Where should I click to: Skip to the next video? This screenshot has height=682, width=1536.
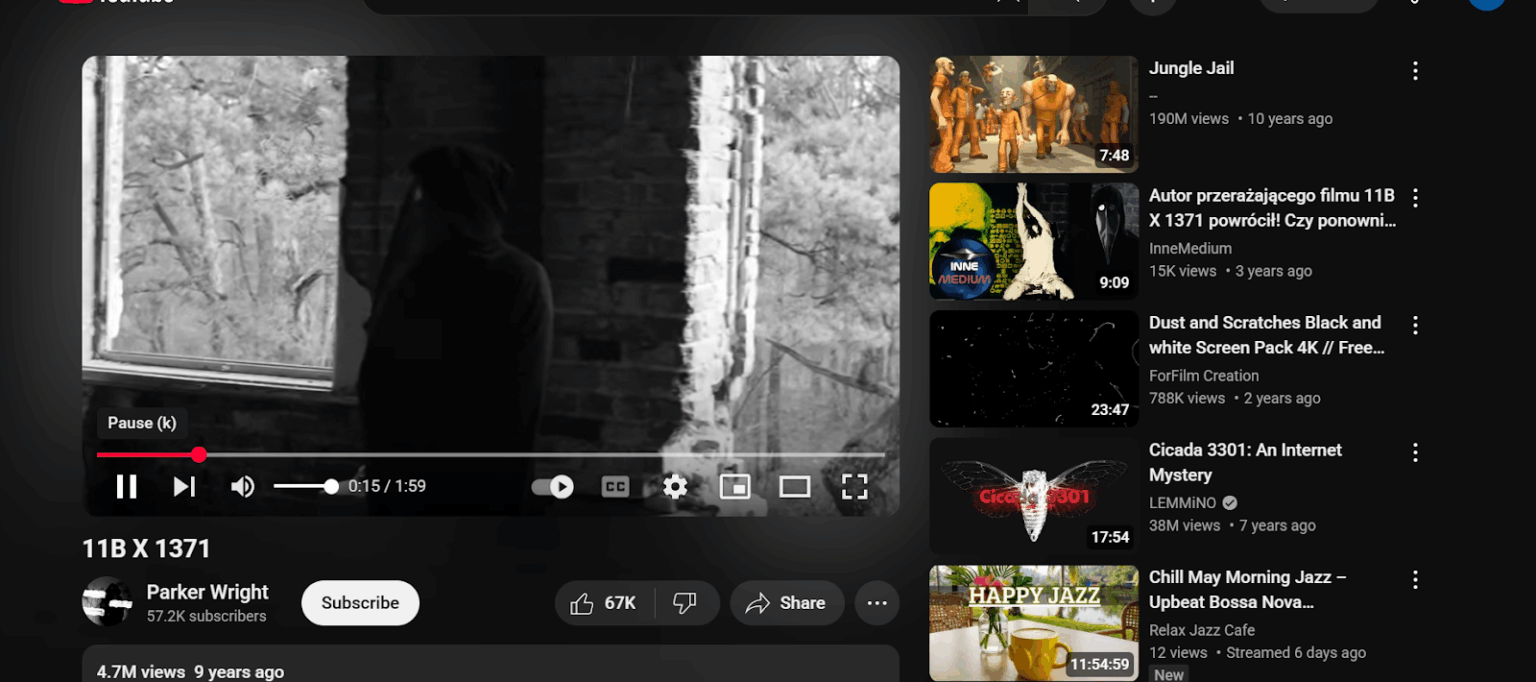(x=183, y=486)
